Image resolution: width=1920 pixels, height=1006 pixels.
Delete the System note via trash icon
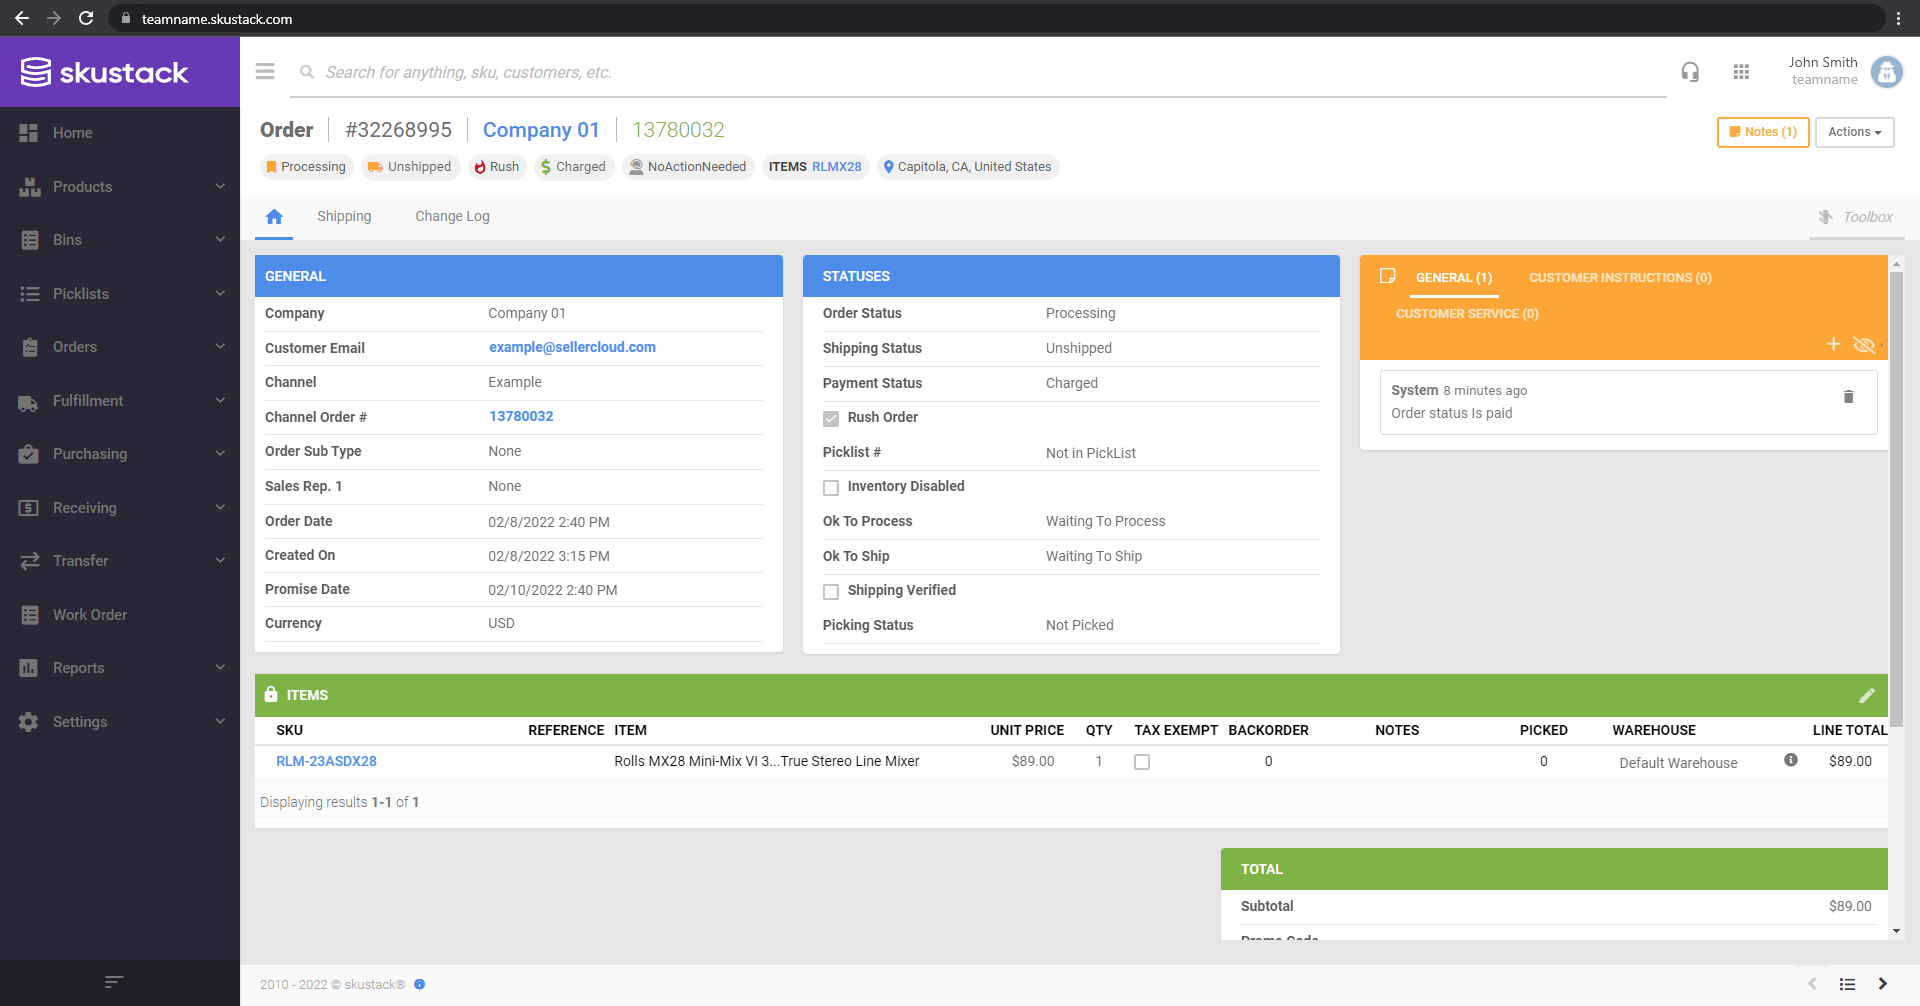click(1849, 396)
